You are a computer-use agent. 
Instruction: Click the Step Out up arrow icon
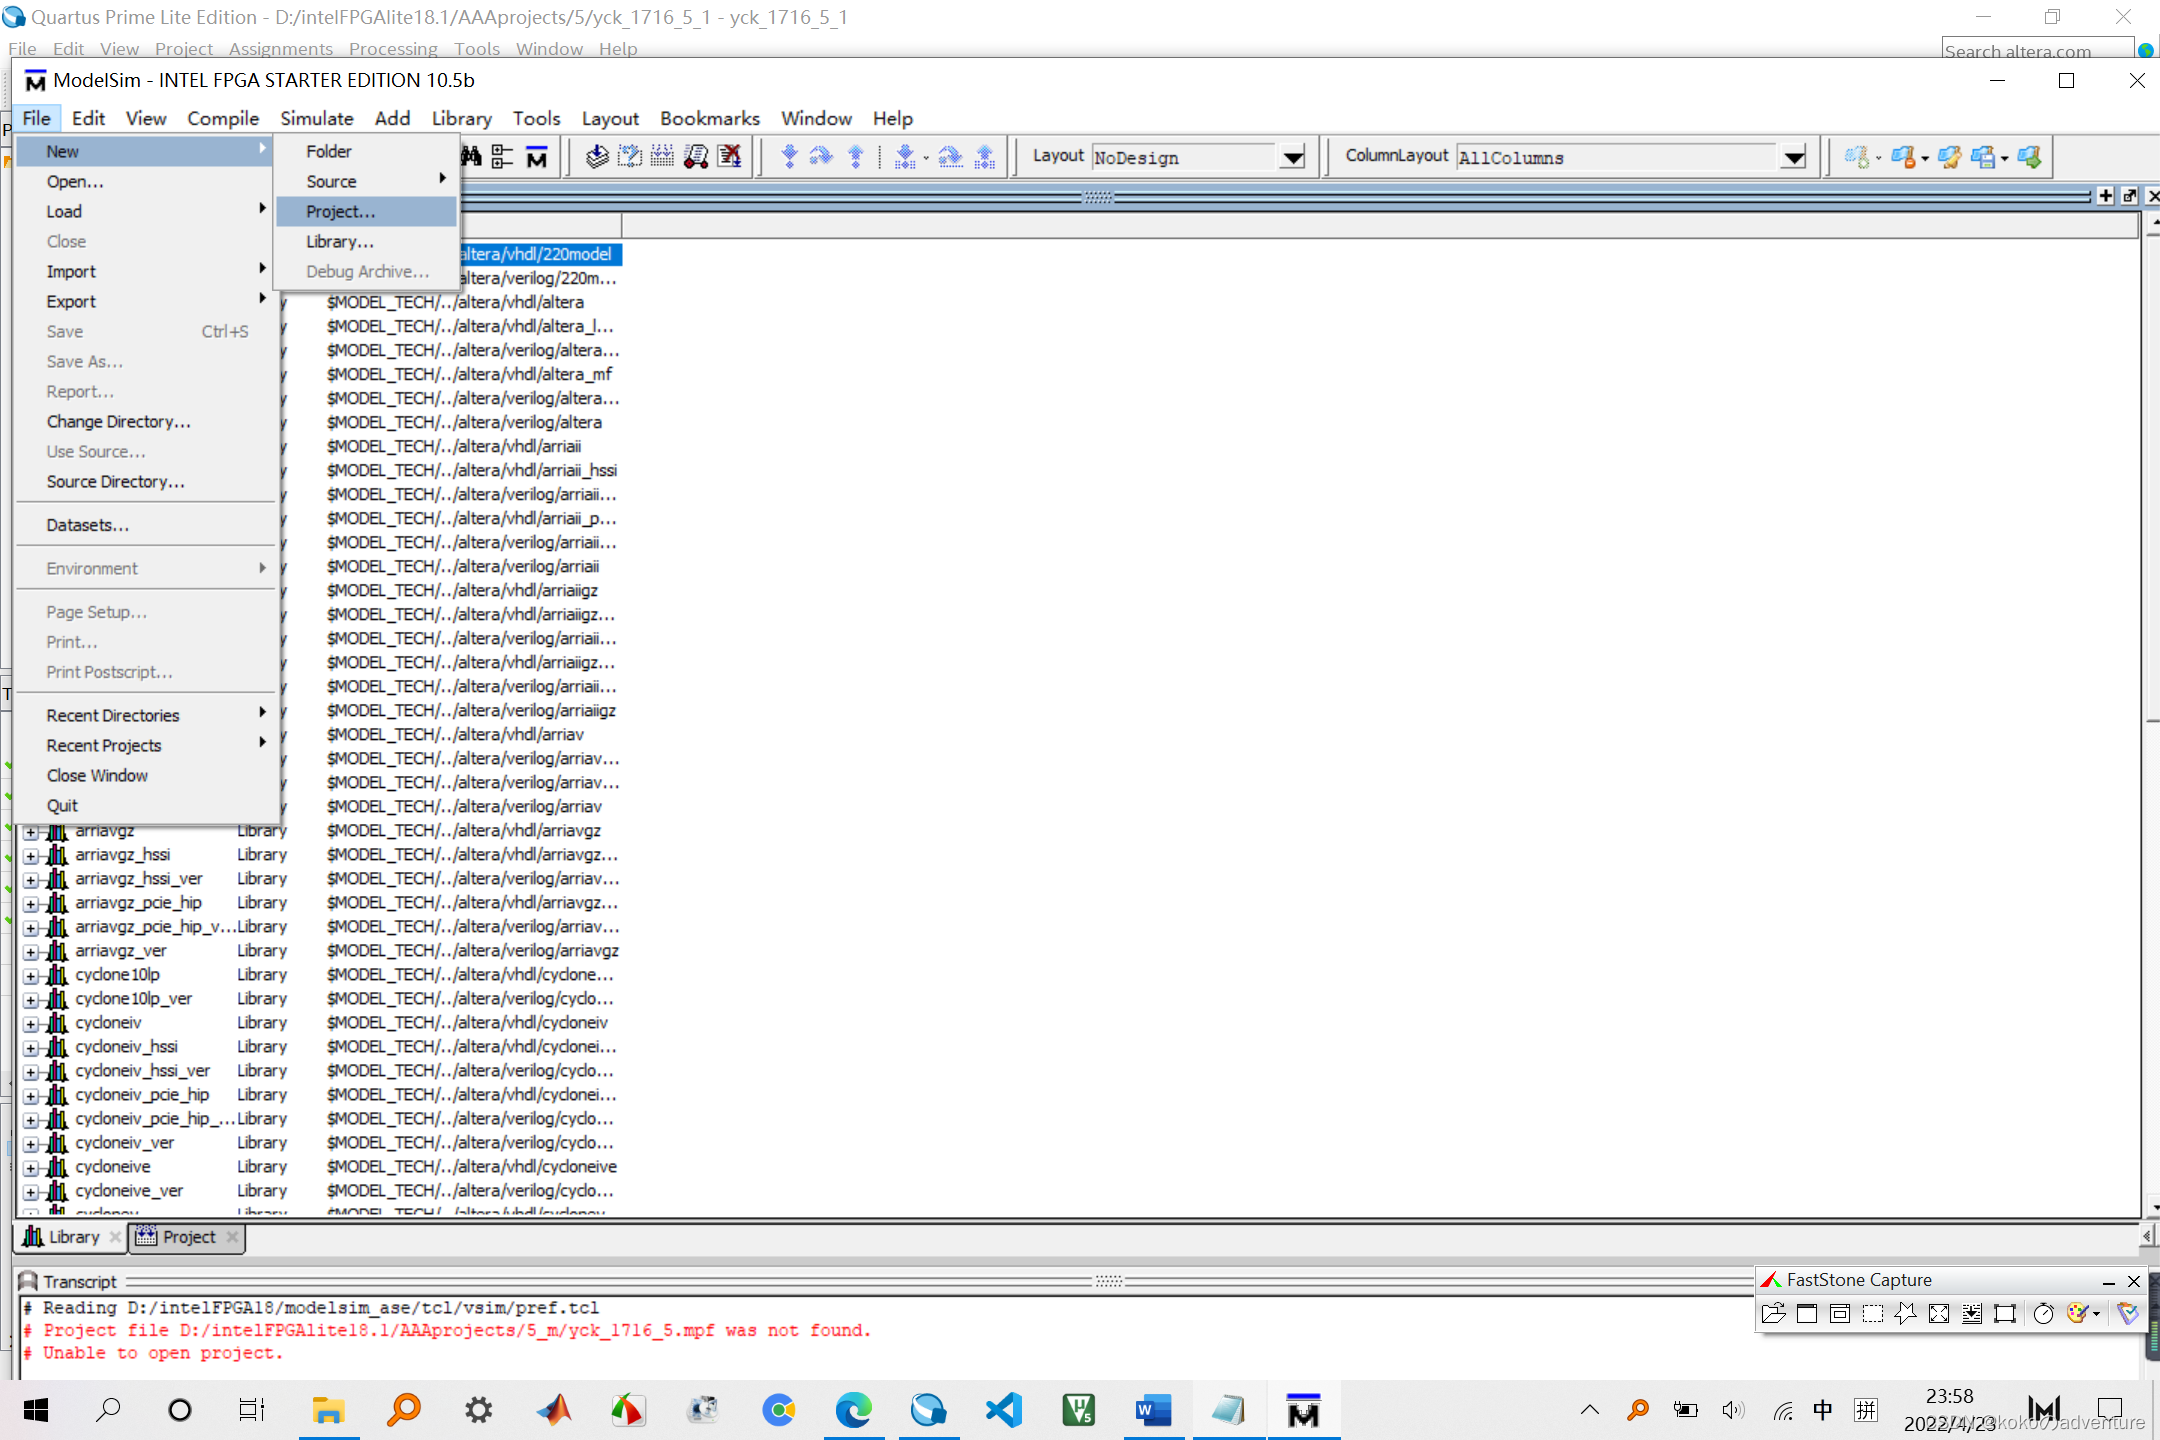point(856,157)
